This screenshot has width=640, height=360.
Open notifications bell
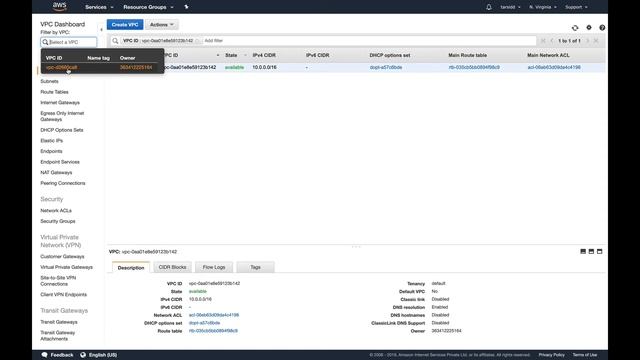489,7
